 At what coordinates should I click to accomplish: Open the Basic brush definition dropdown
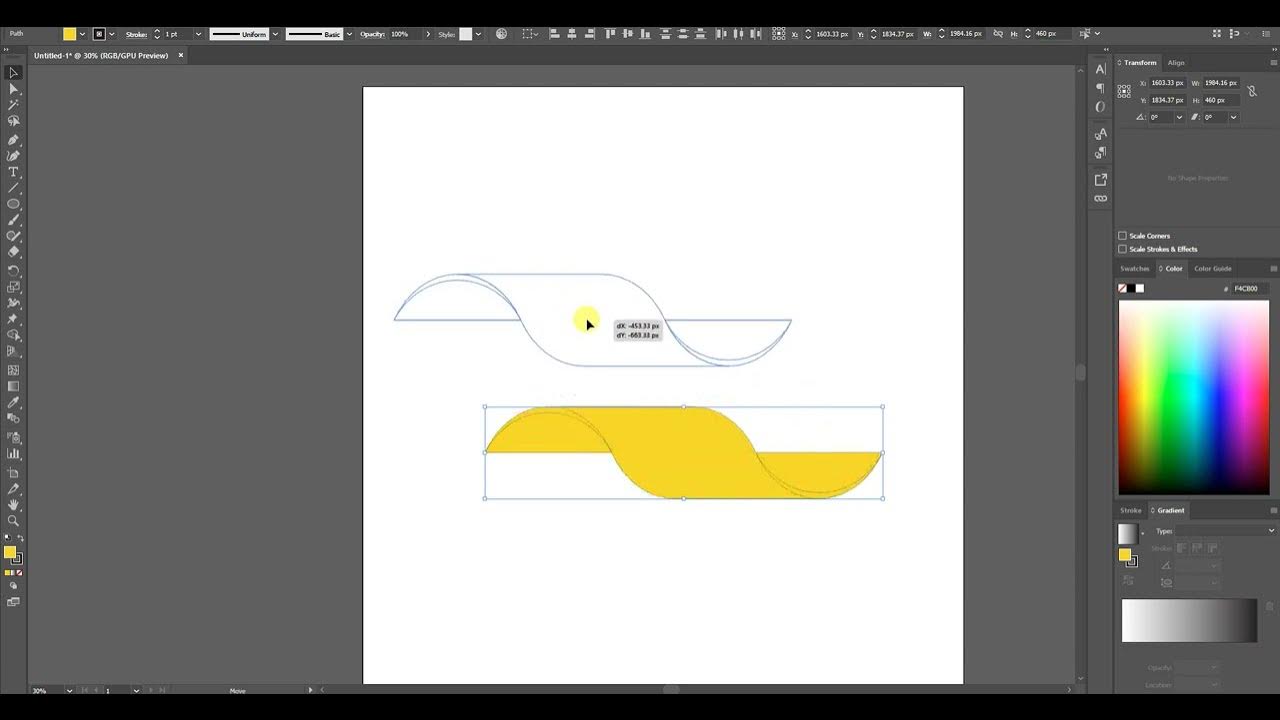click(x=349, y=33)
